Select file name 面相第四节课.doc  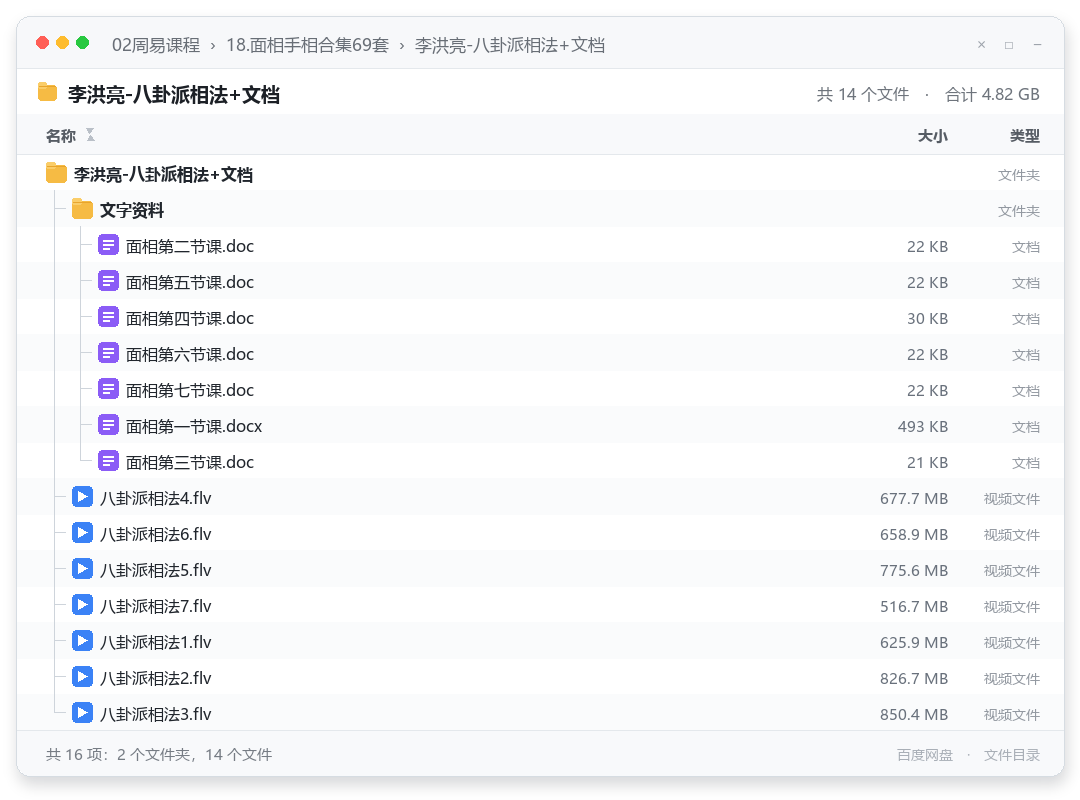[190, 318]
